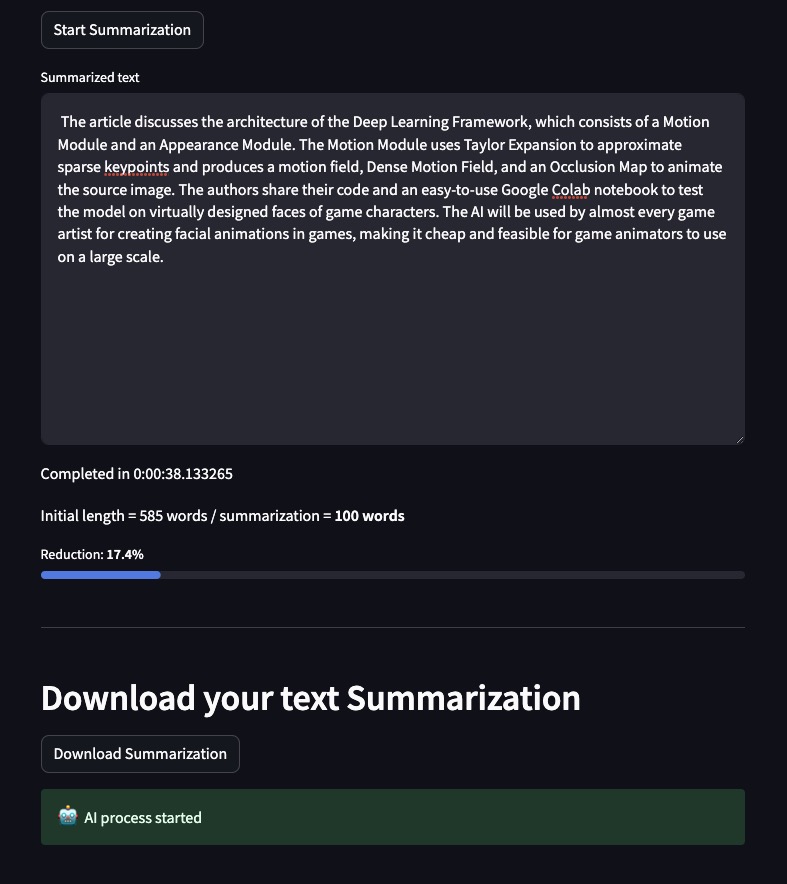
Task: Click the underlined word "keypoints" in the summary
Action: [136, 167]
